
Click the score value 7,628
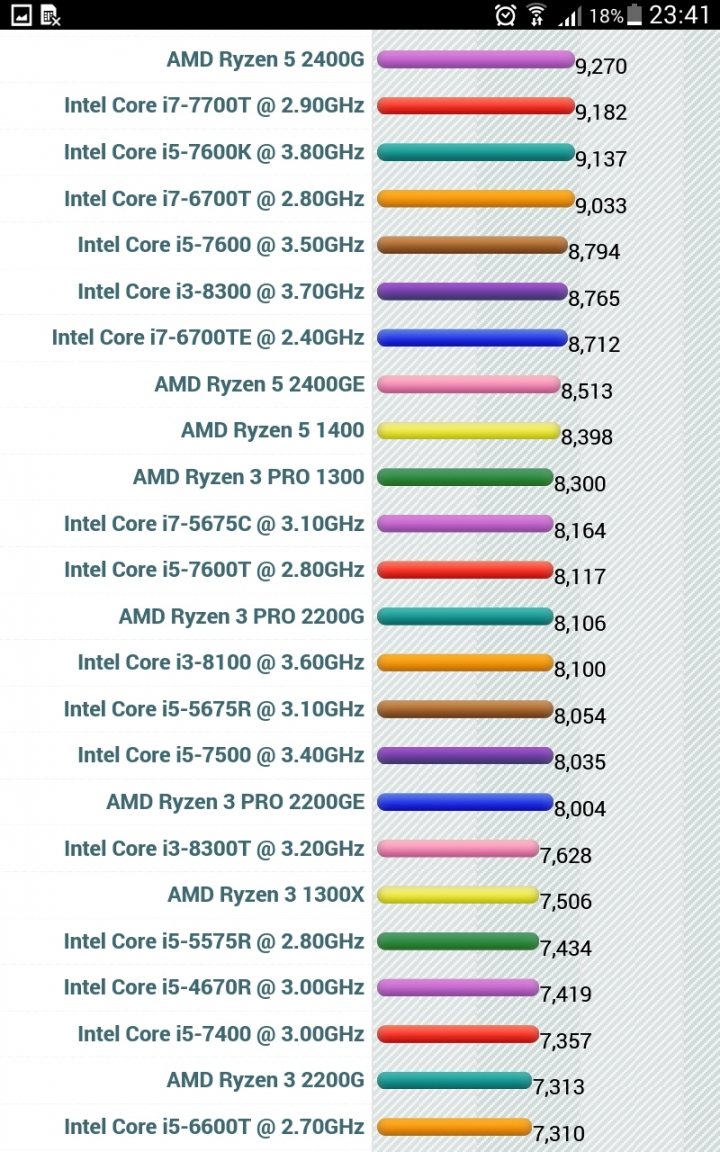coord(566,855)
